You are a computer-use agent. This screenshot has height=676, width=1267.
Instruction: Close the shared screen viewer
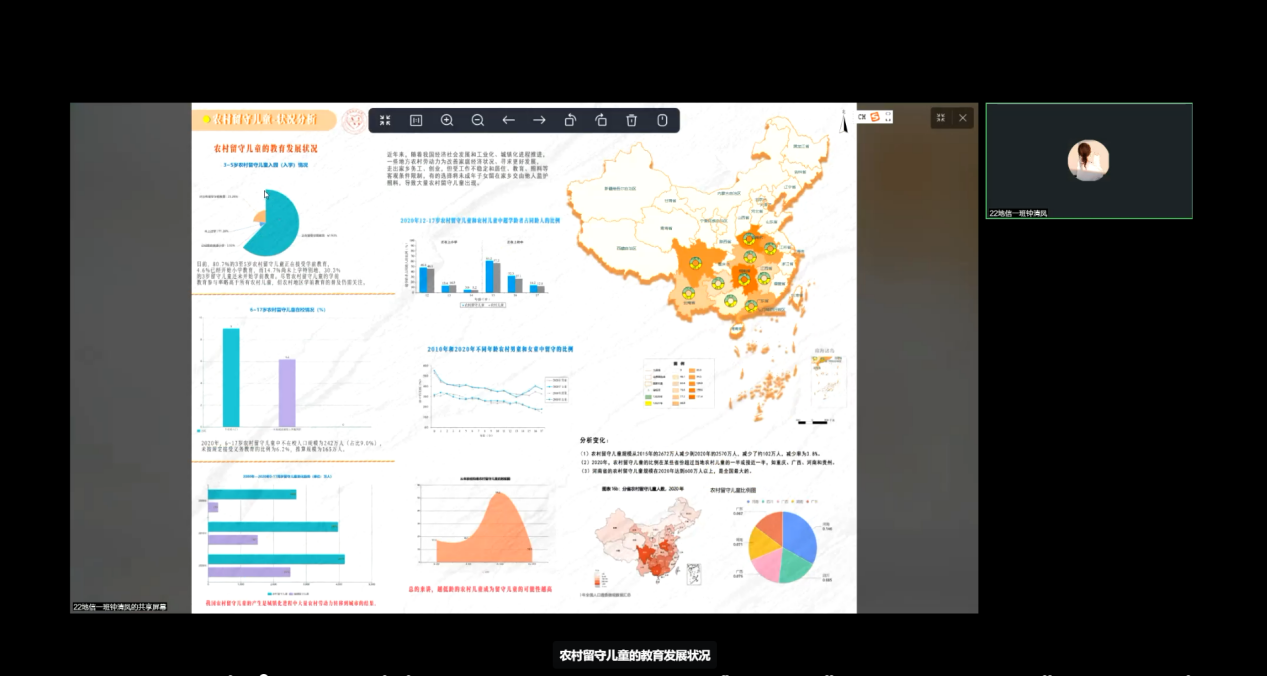point(963,118)
